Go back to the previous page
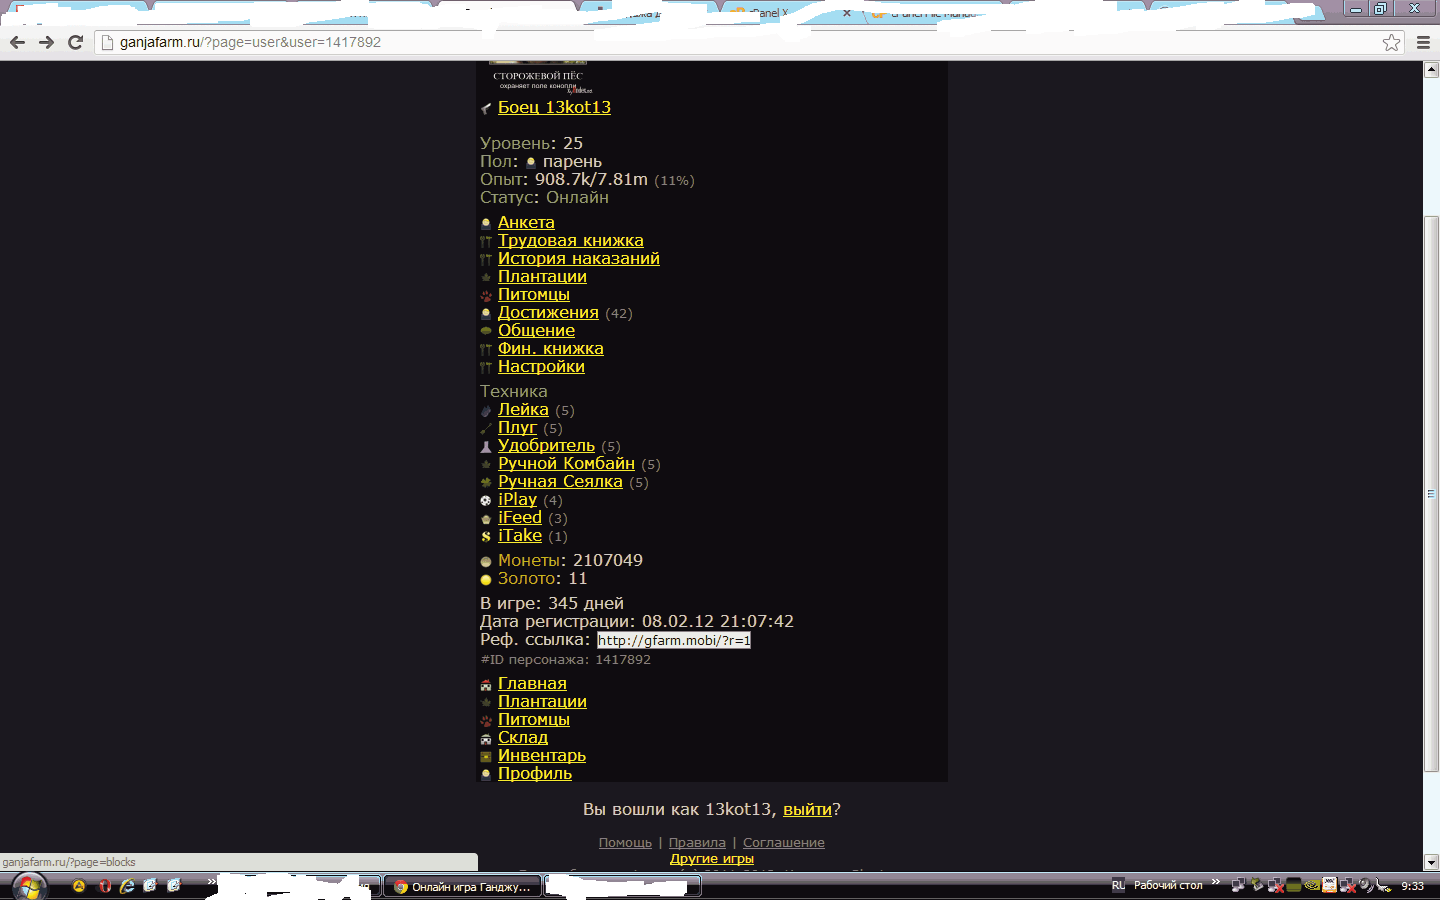Image resolution: width=1440 pixels, height=900 pixels. [17, 42]
